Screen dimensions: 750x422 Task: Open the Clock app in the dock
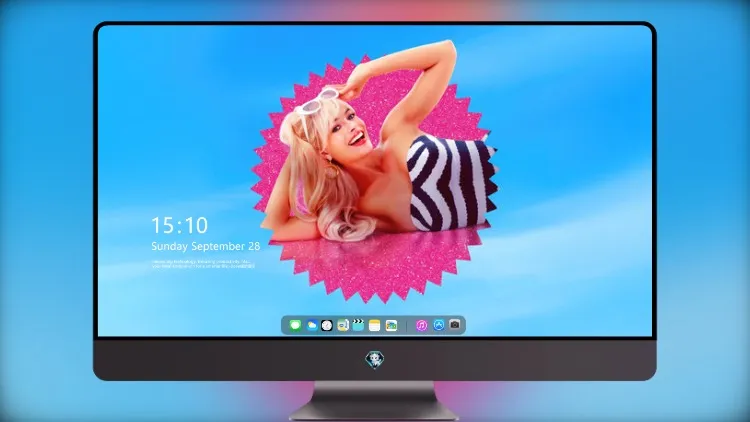coord(327,325)
